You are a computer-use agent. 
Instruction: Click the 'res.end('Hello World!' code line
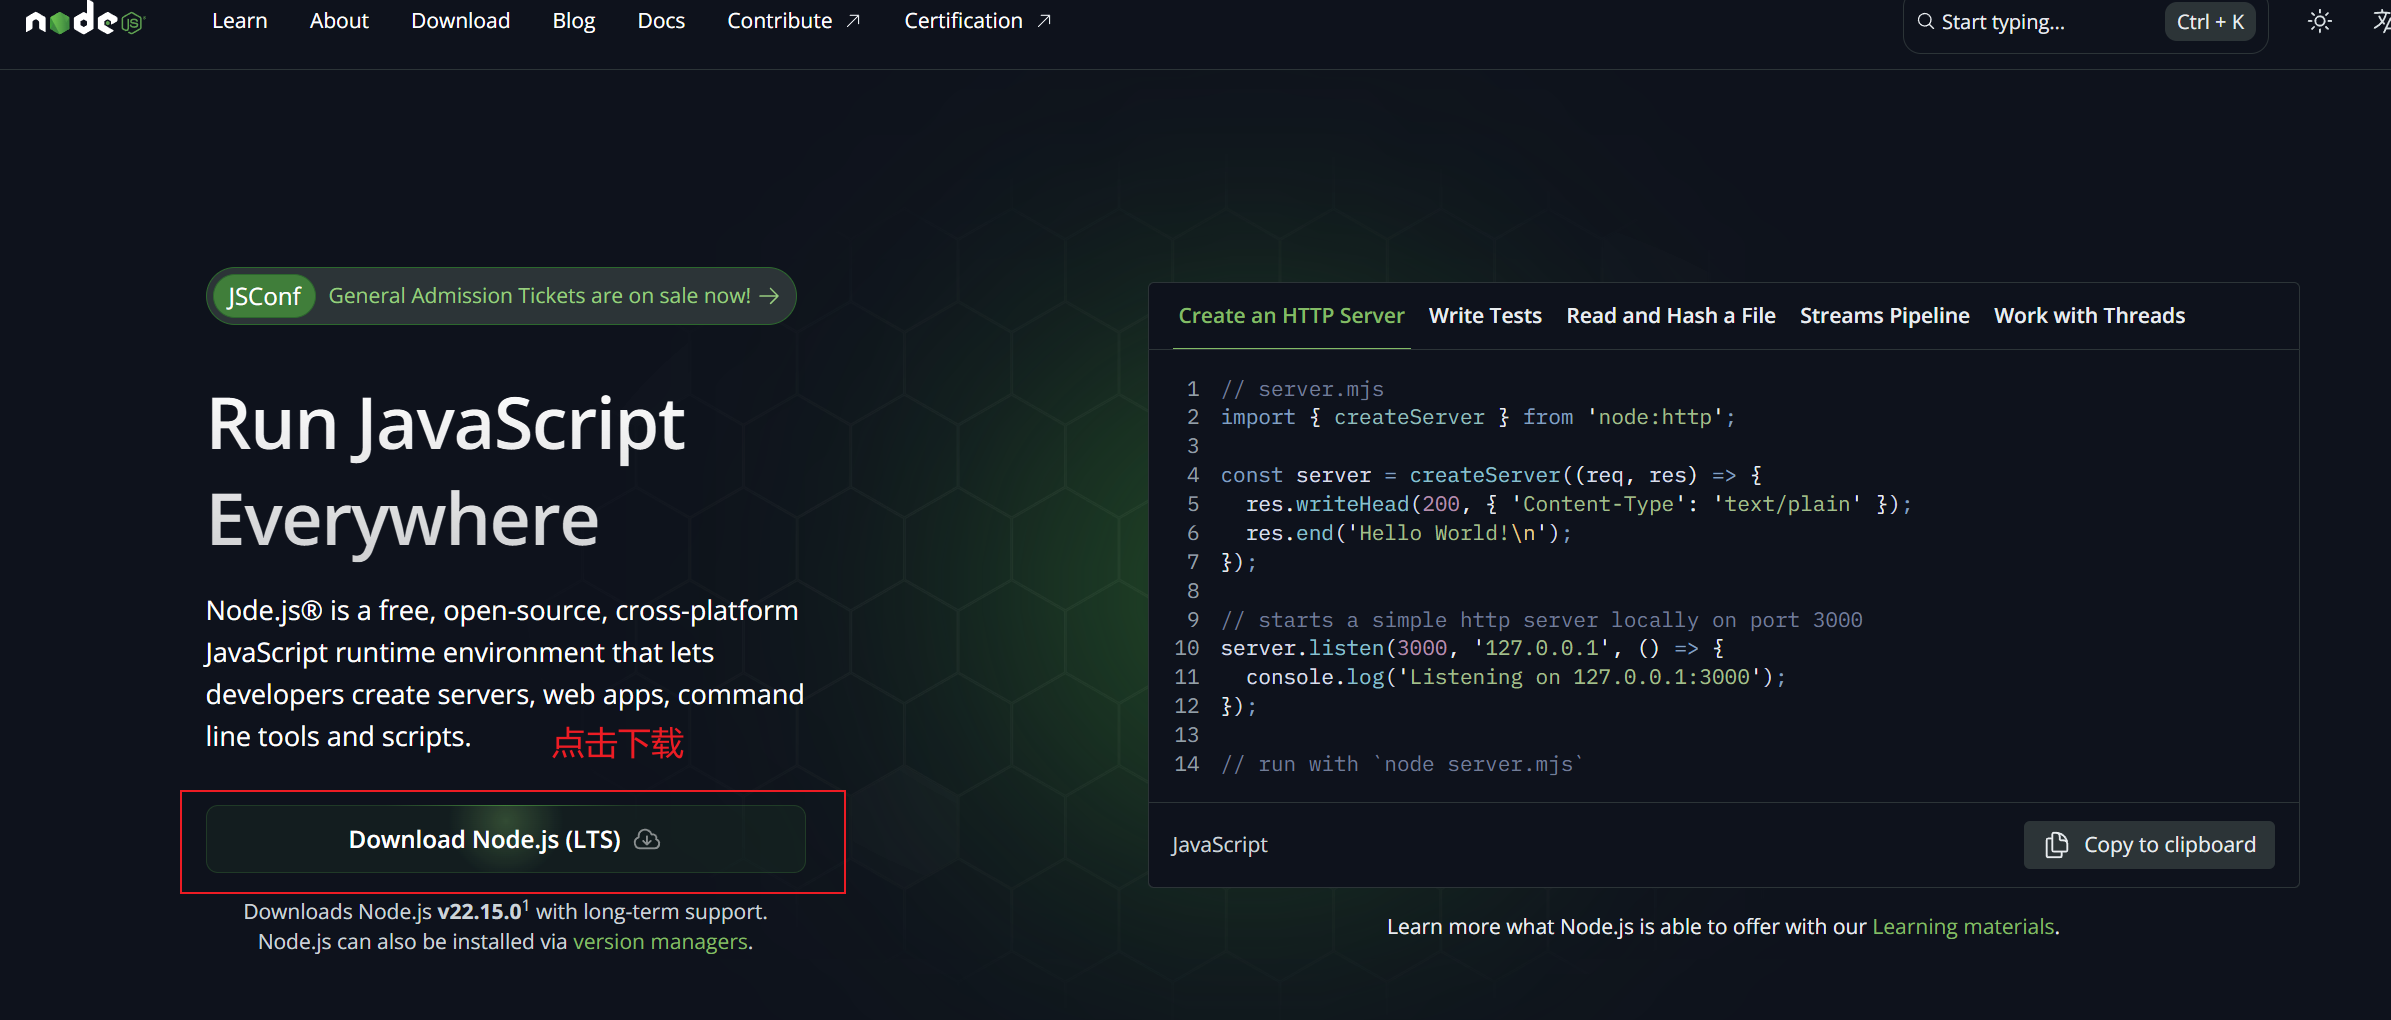click(x=1408, y=533)
